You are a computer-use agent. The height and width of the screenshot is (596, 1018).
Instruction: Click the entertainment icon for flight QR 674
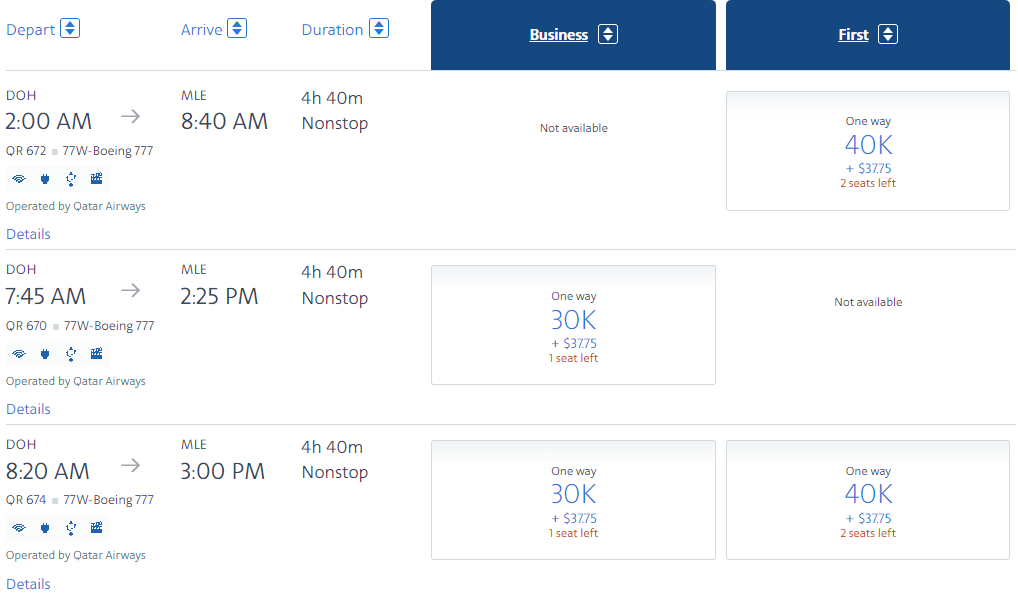coord(96,528)
